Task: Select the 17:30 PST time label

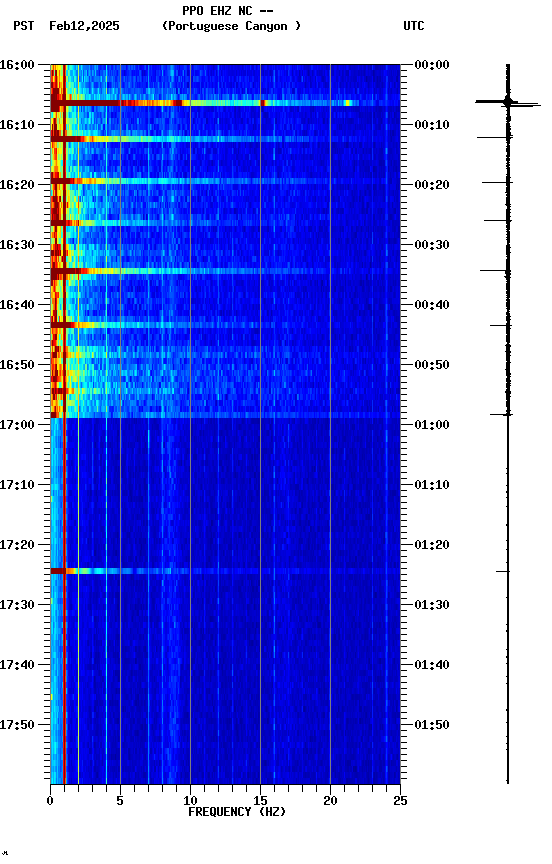Action: coord(17,606)
